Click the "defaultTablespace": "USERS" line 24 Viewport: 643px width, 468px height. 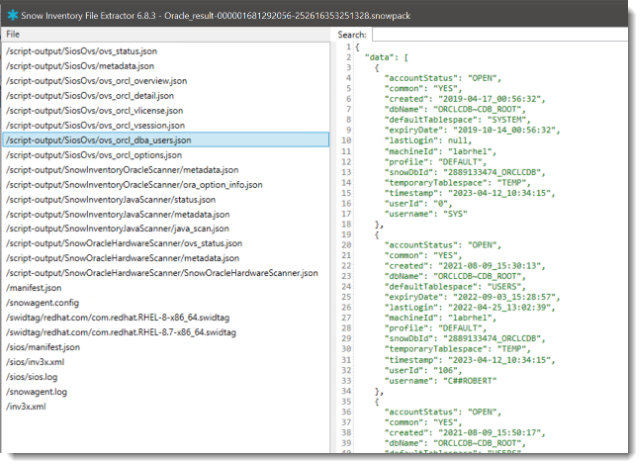(455, 286)
